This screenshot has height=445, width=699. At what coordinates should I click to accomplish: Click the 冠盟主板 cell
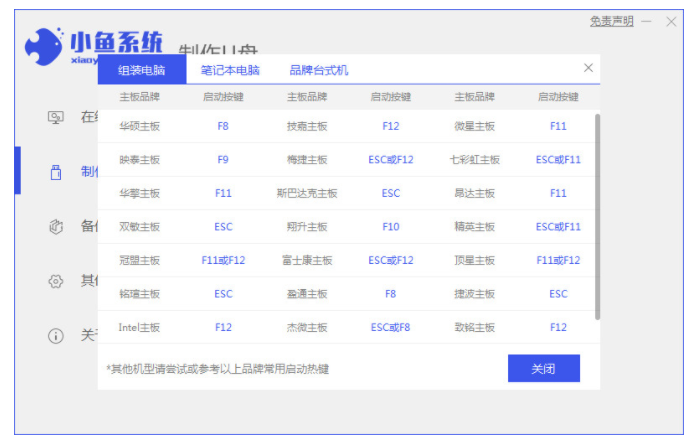tap(140, 260)
